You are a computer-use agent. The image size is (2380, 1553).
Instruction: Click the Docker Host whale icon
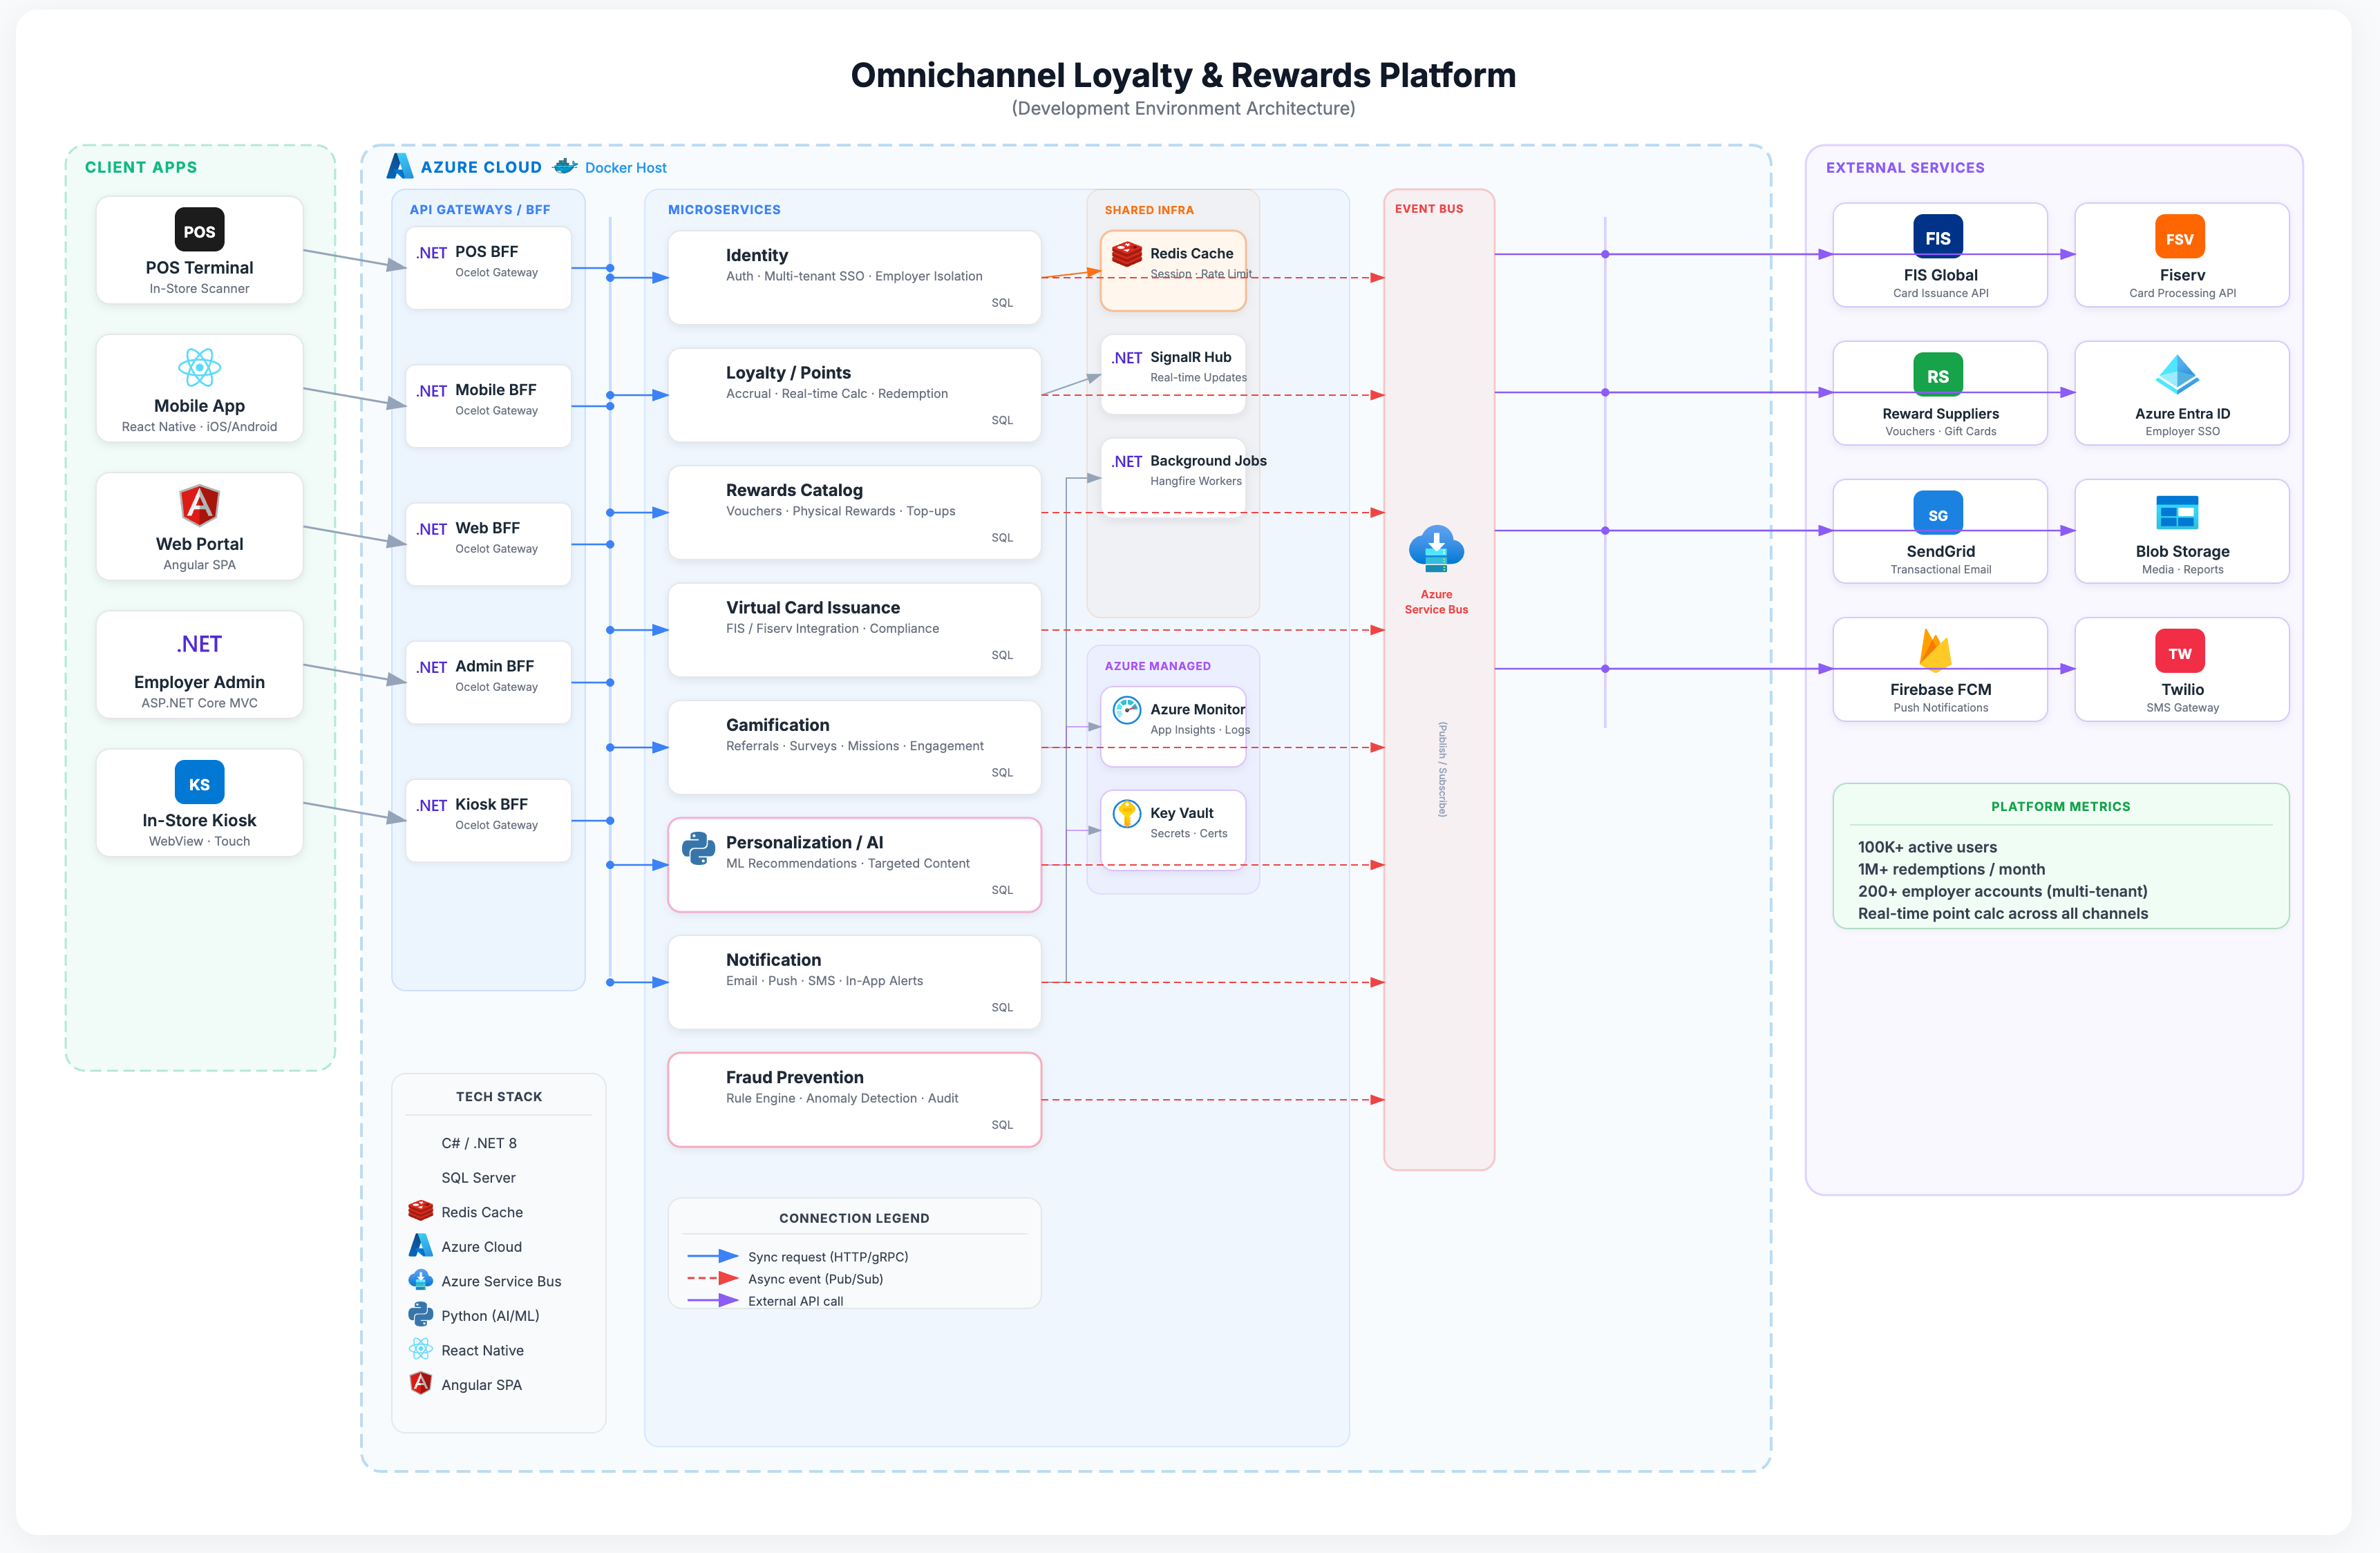pos(565,167)
